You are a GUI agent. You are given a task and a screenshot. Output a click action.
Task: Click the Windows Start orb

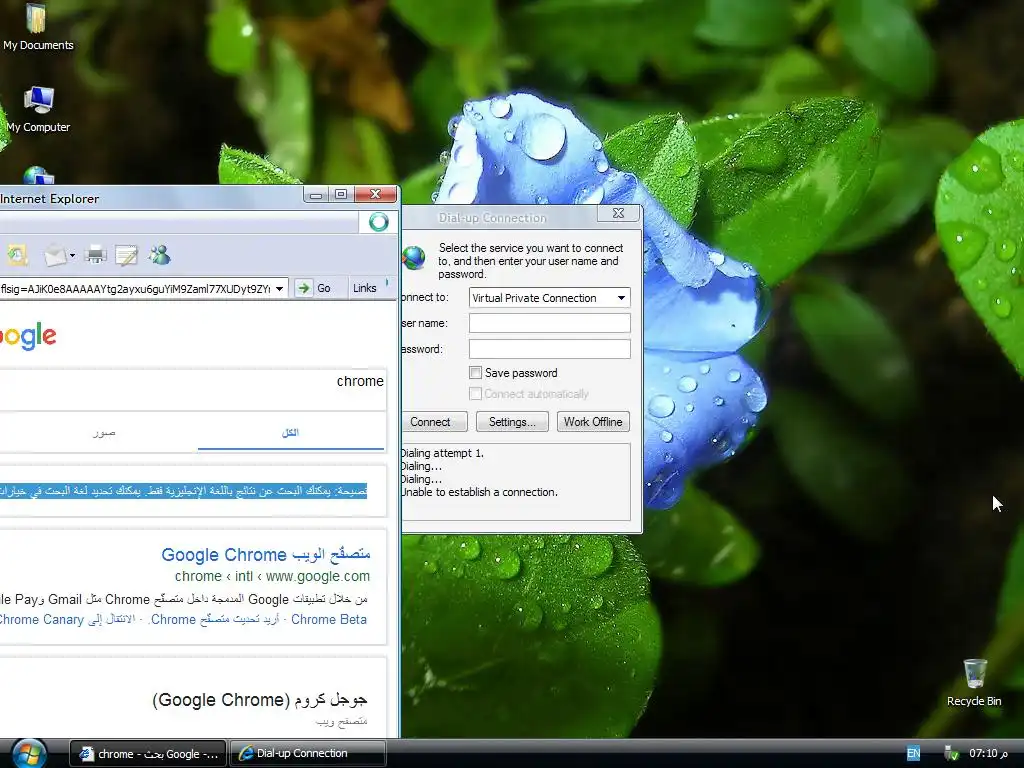(28, 754)
